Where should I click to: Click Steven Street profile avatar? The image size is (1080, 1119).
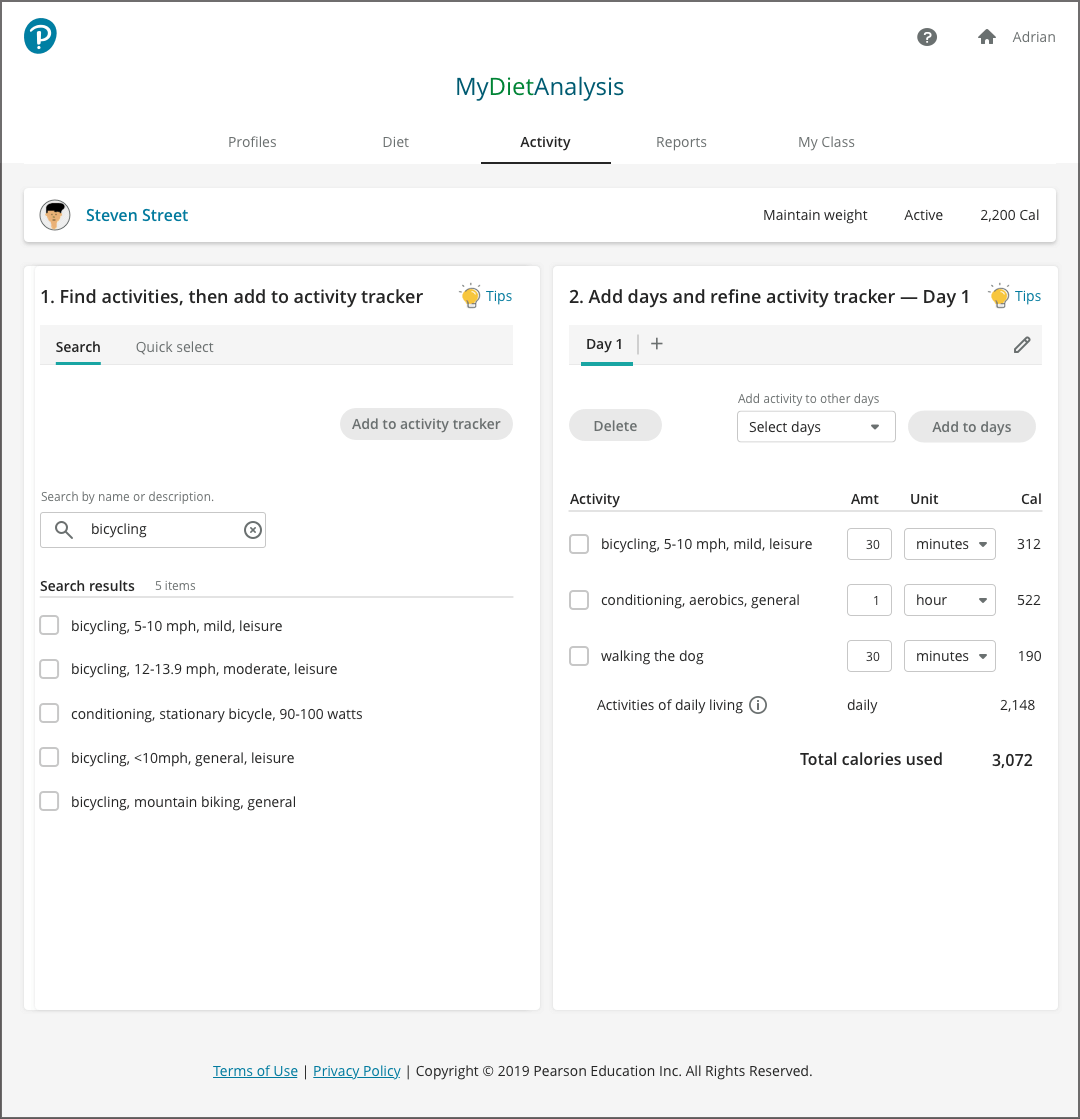(55, 215)
